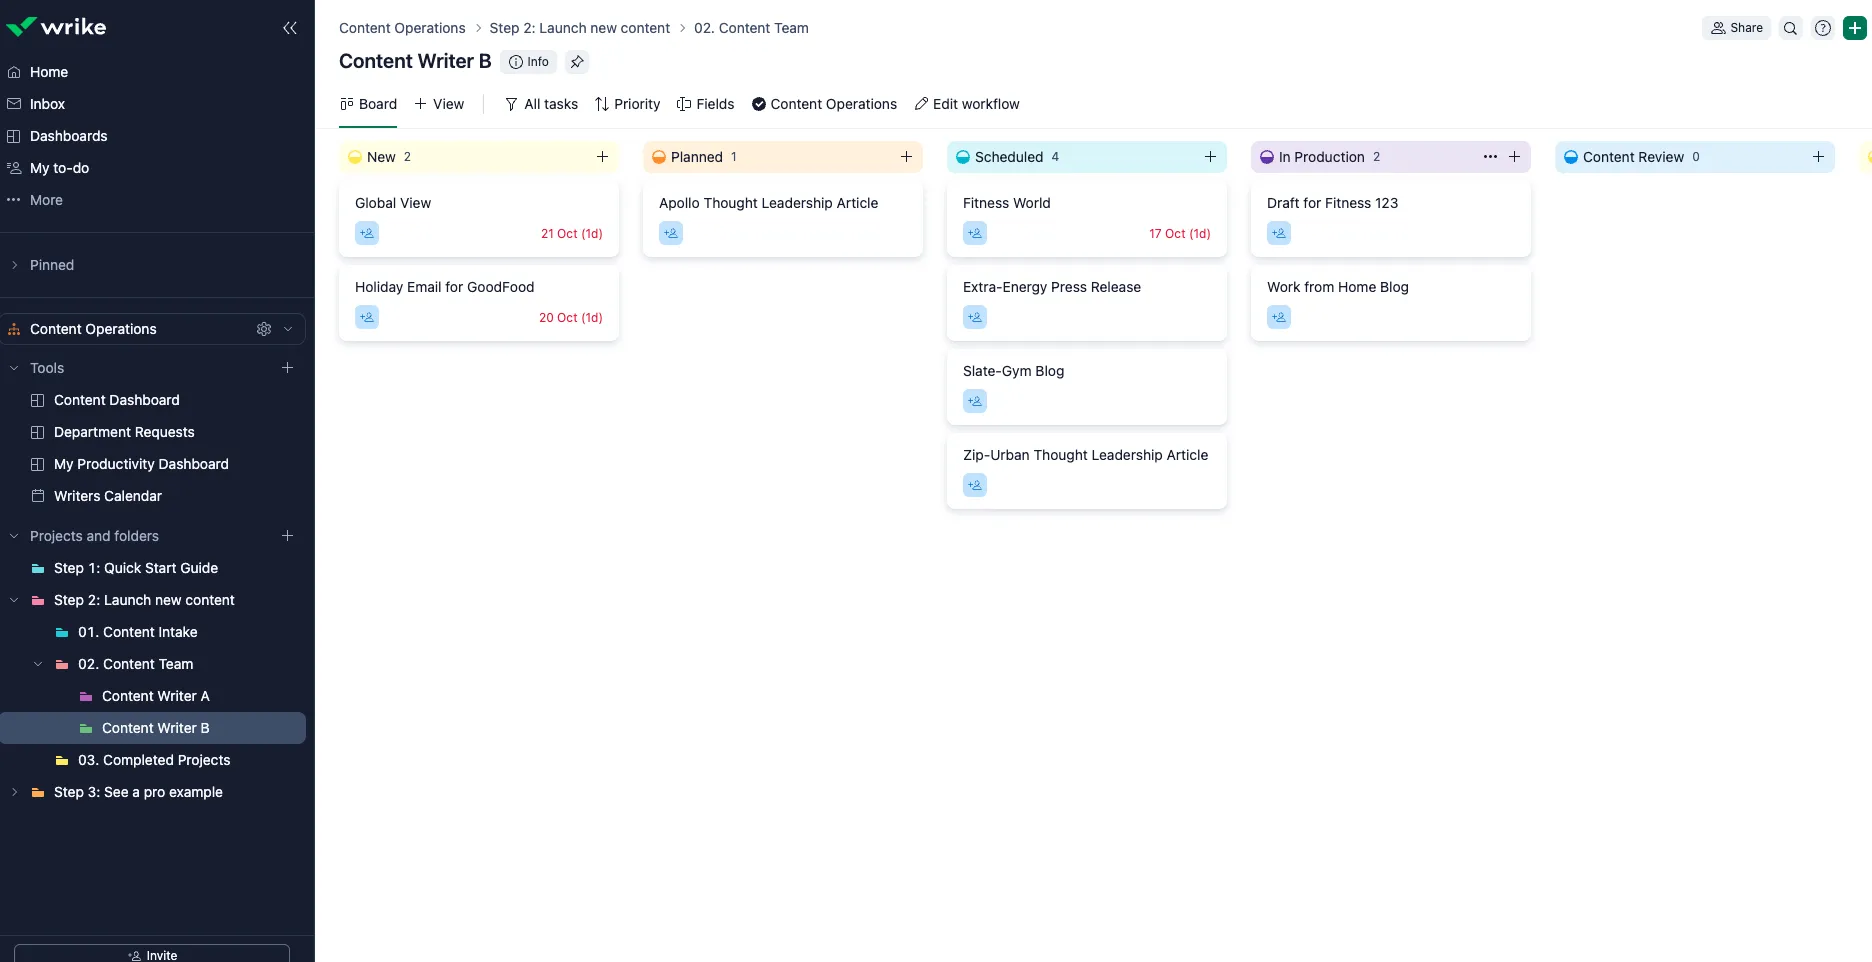1872x962 pixels.
Task: Add task to the New column
Action: pyautogui.click(x=602, y=157)
